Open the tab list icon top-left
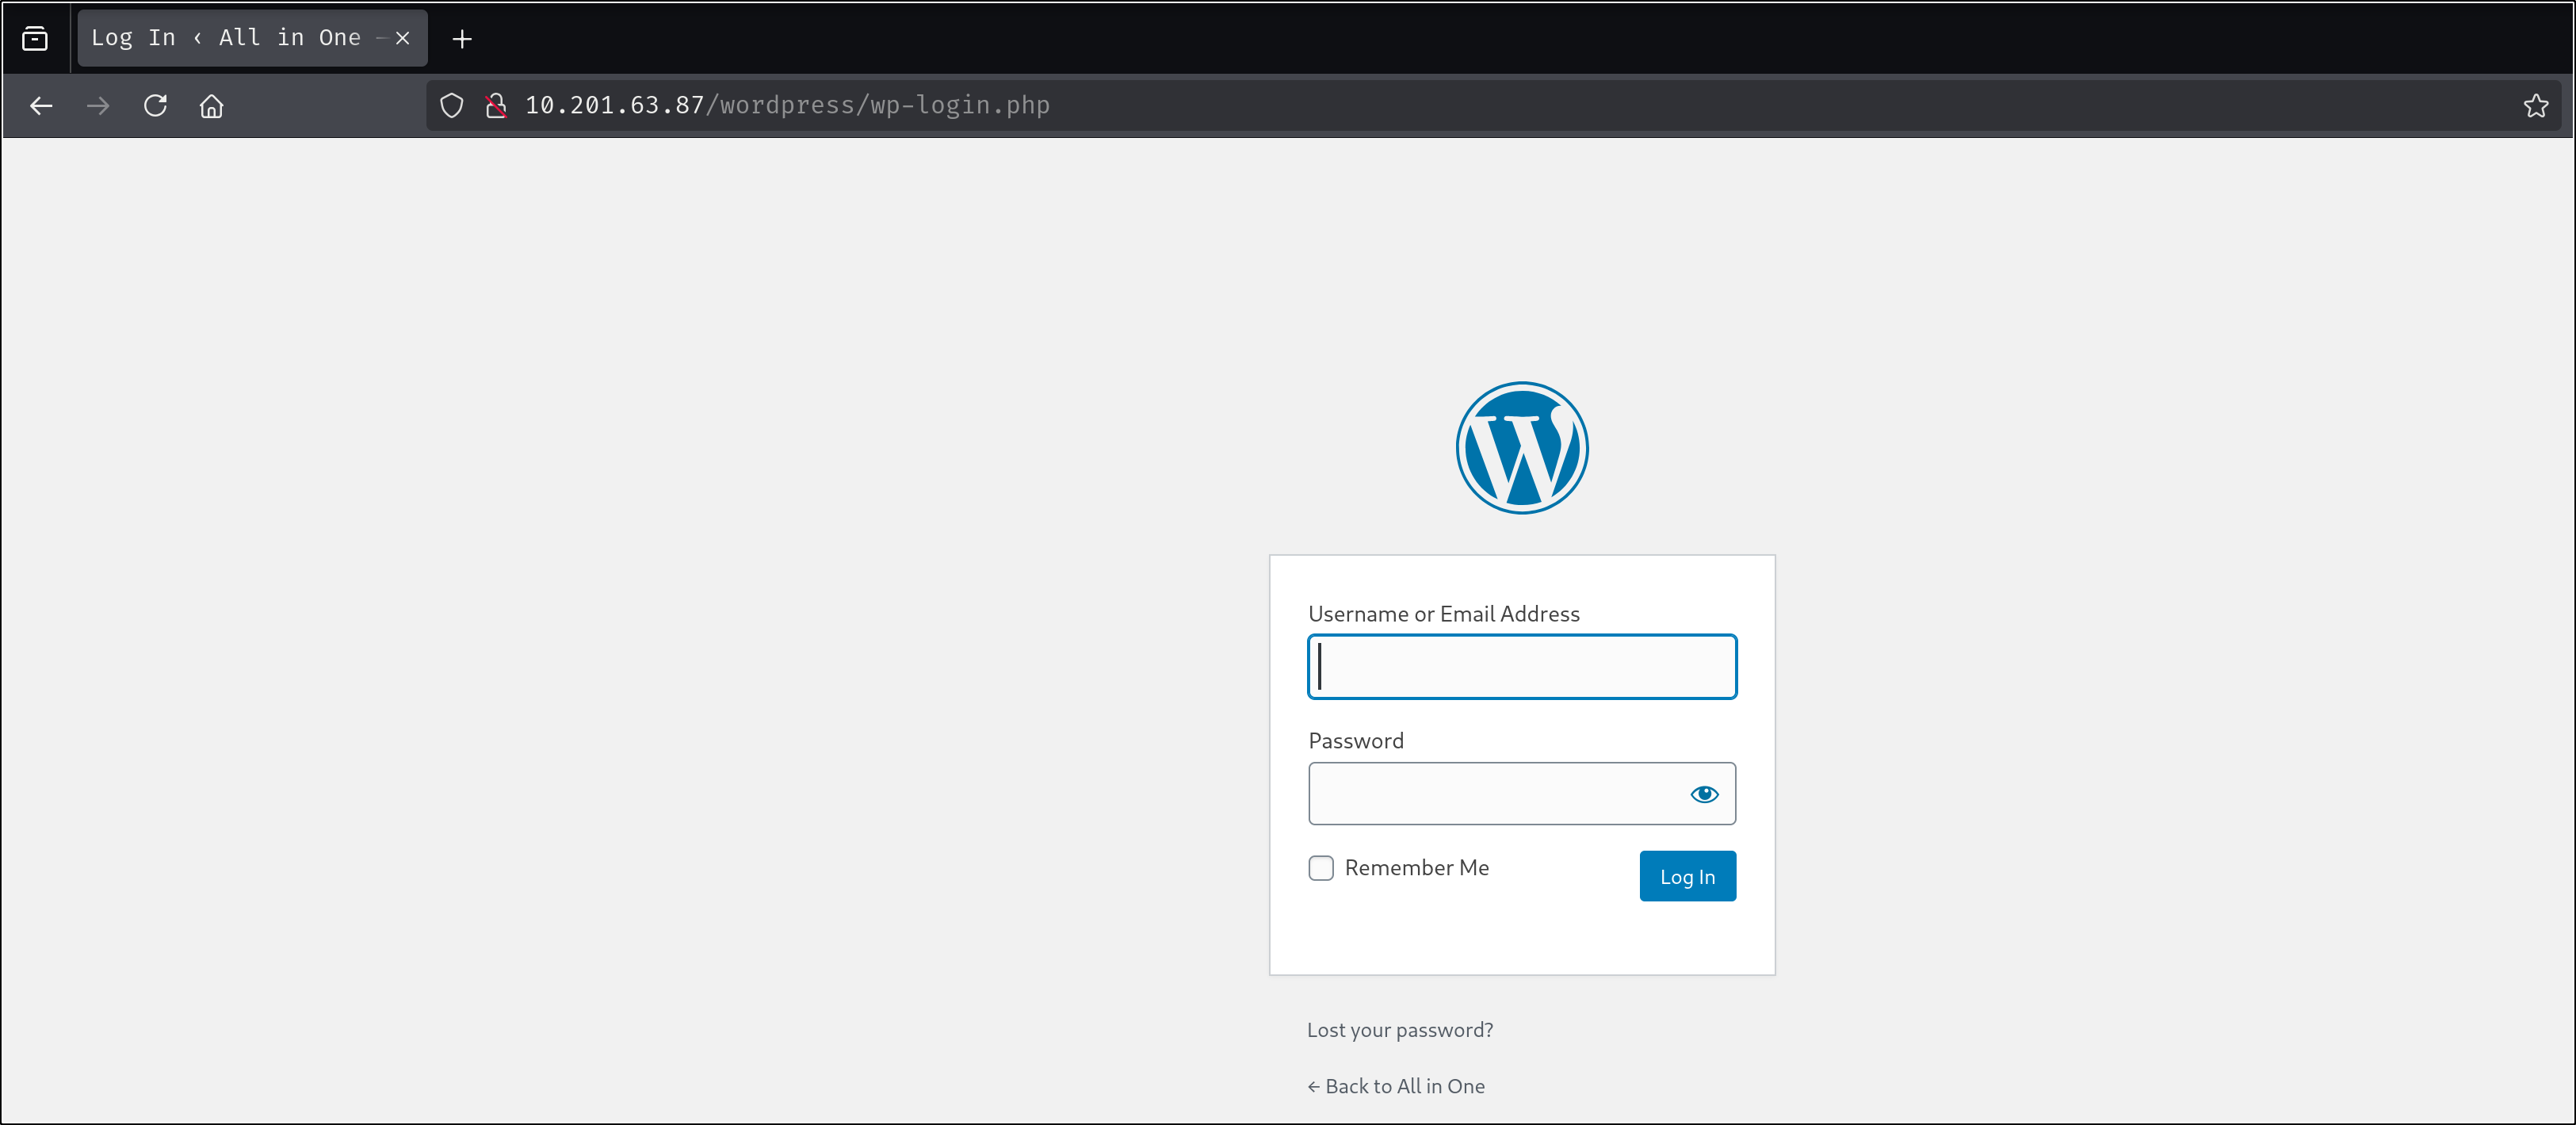Viewport: 2576px width, 1125px height. pyautogui.click(x=35, y=39)
